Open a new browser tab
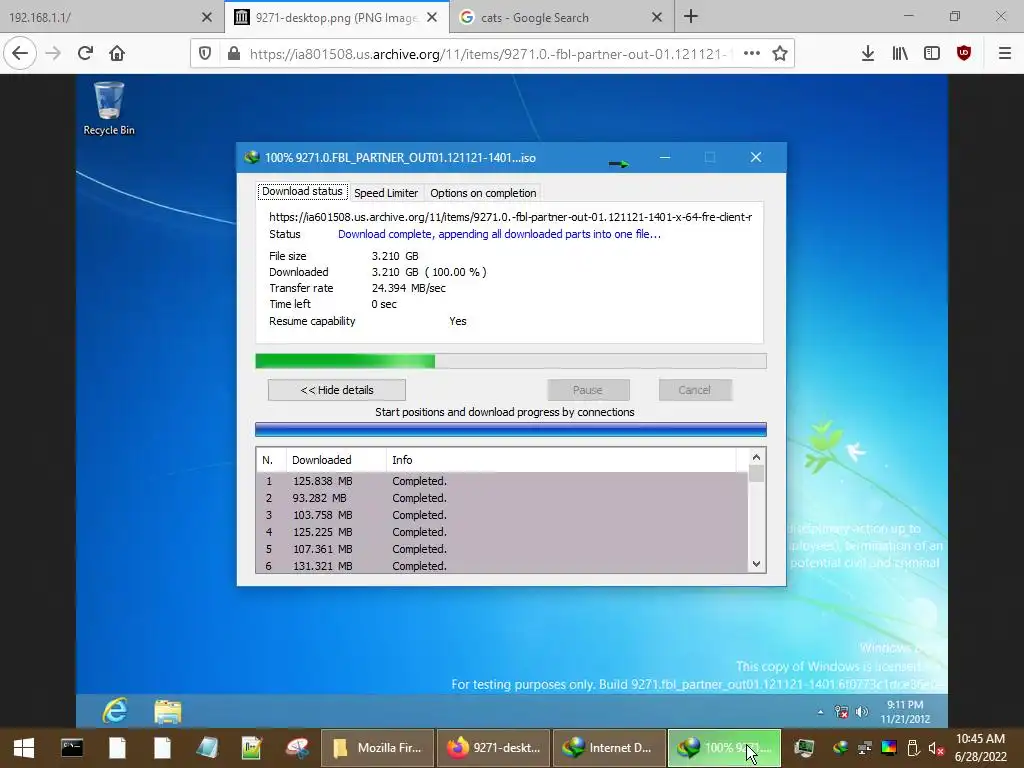Viewport: 1024px width, 768px height. tap(691, 17)
